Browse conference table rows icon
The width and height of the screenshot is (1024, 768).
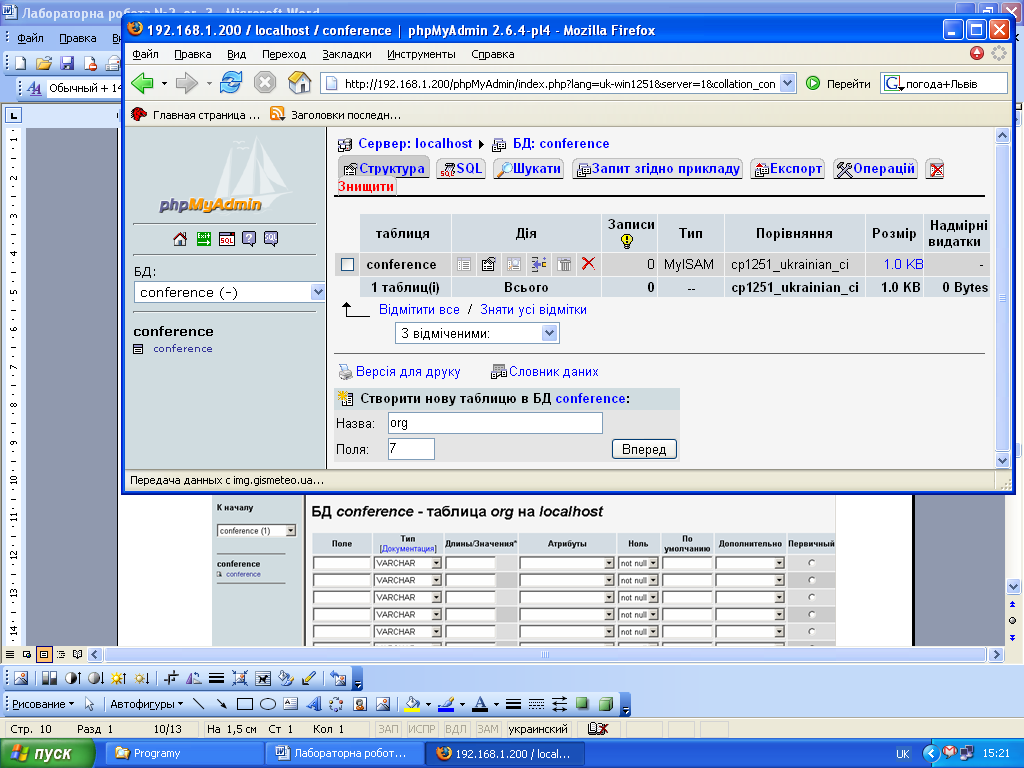(x=464, y=264)
